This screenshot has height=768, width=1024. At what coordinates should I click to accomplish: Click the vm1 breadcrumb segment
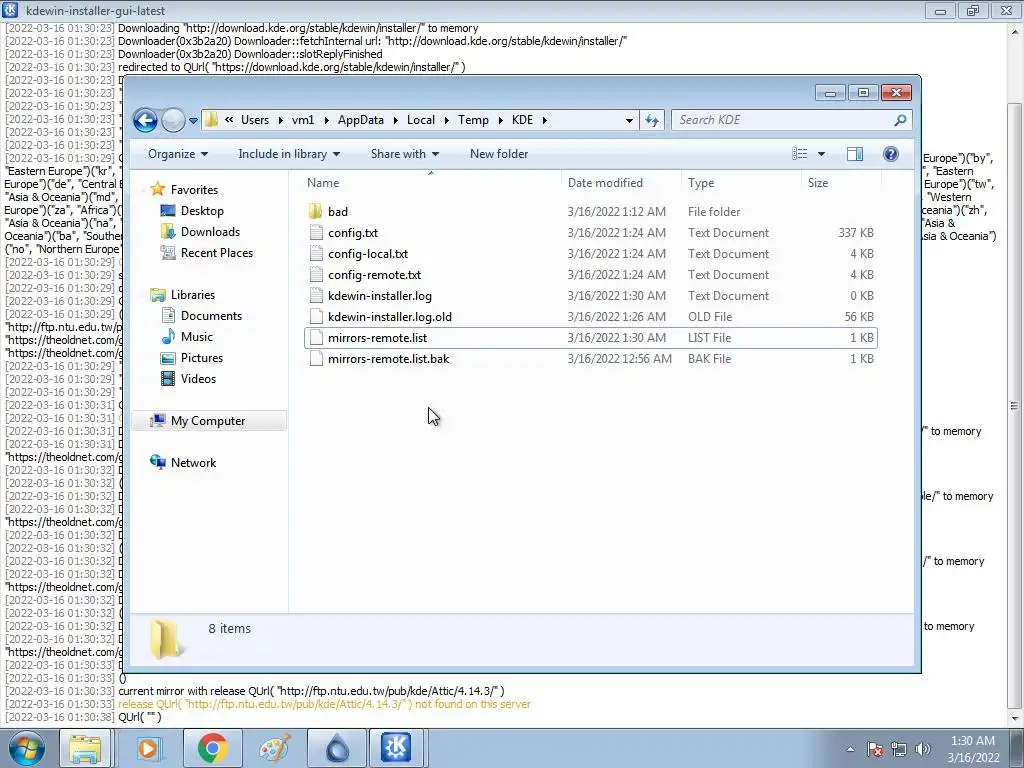[x=303, y=120]
